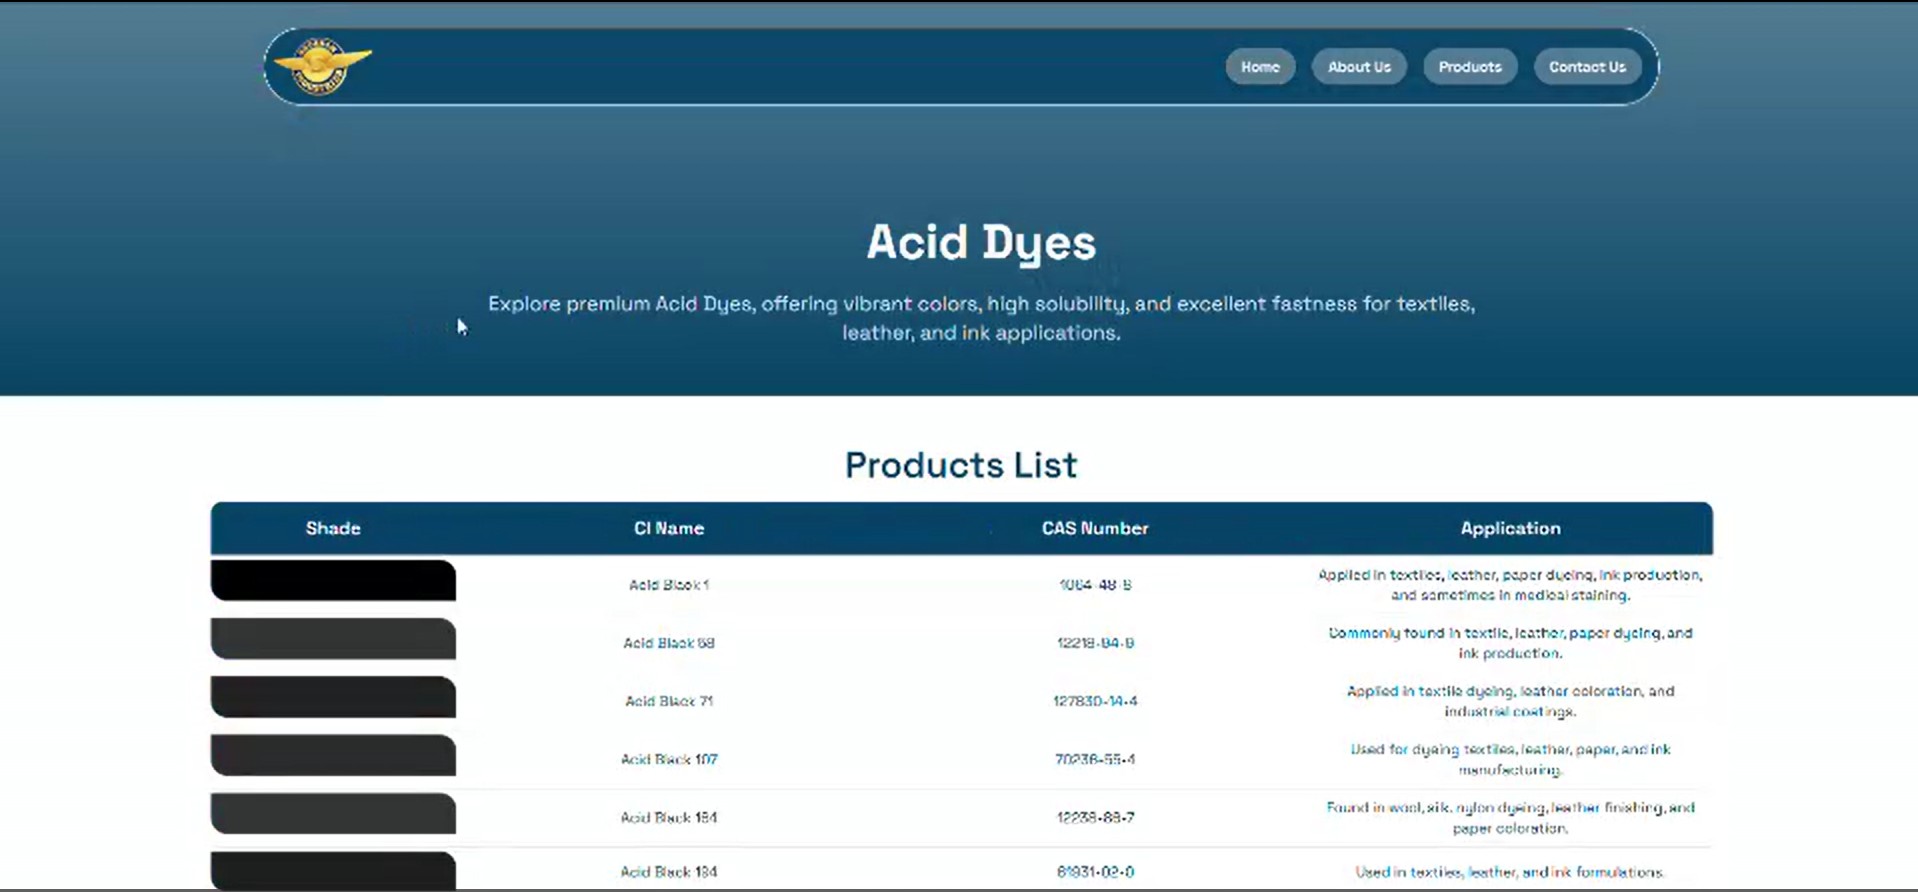Click the Acid Black 1 name cell
Image resolution: width=1918 pixels, height=892 pixels.
tap(668, 585)
